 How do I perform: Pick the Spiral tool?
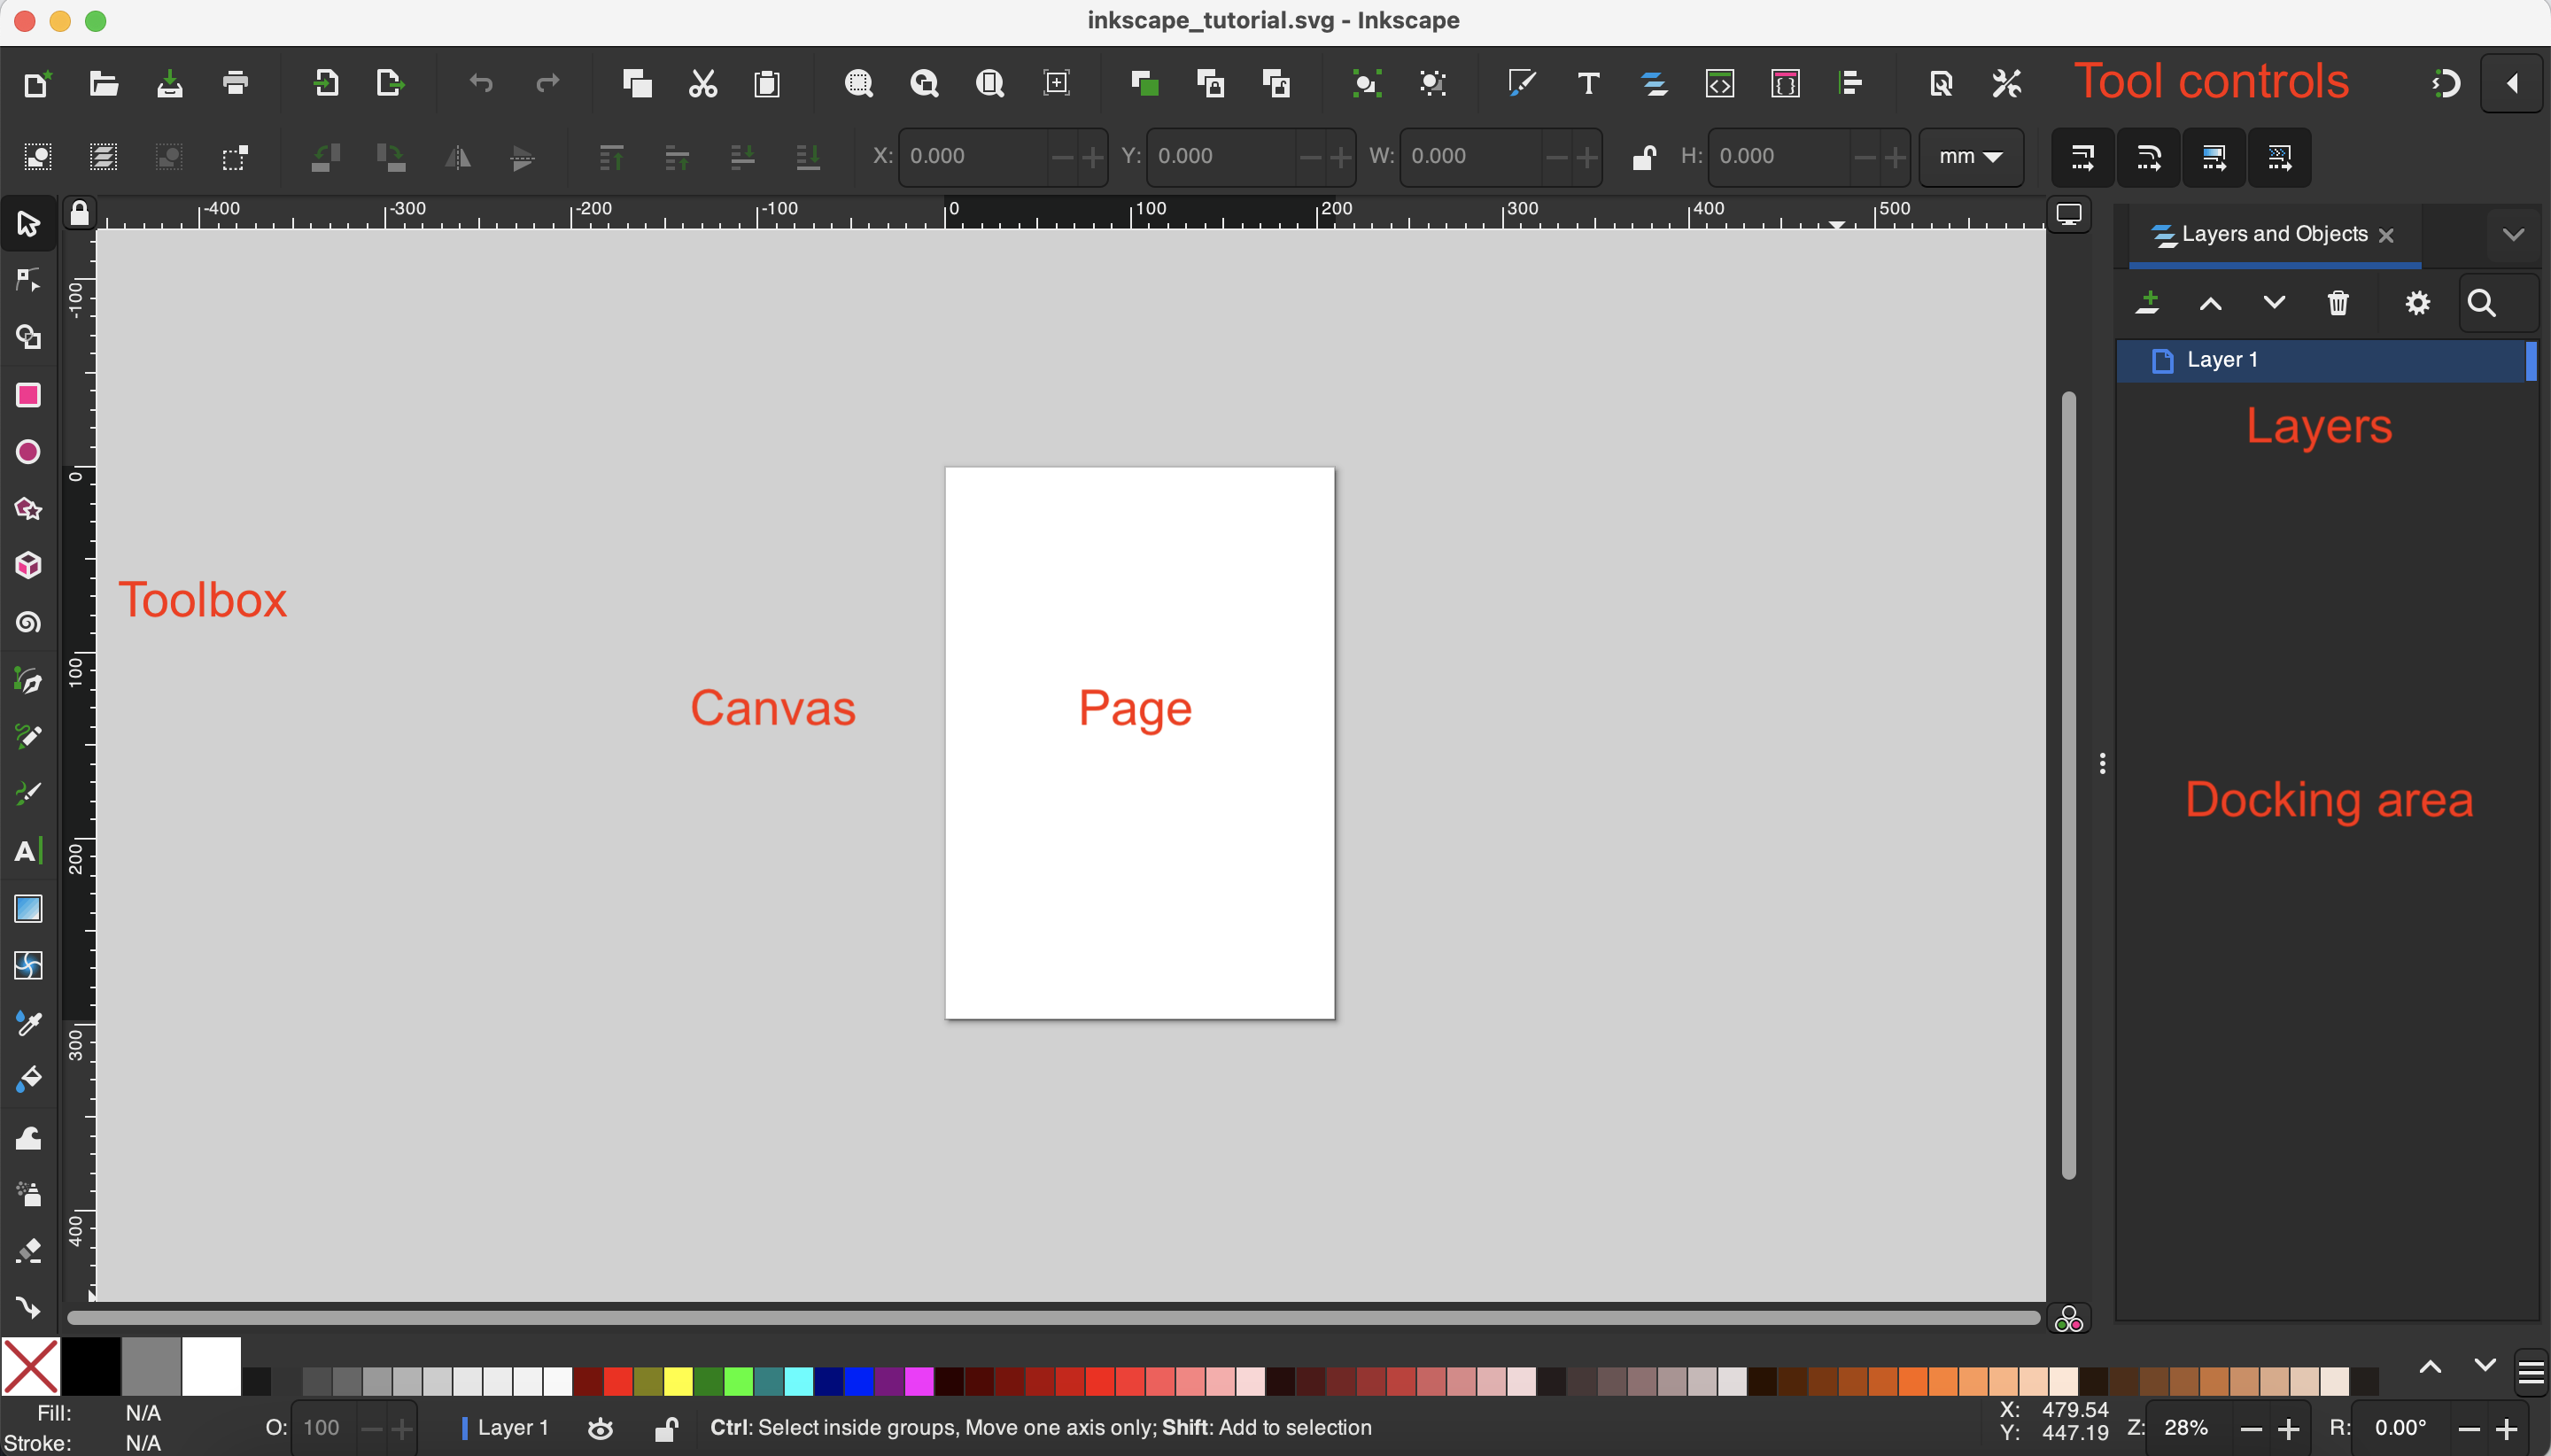[x=28, y=623]
